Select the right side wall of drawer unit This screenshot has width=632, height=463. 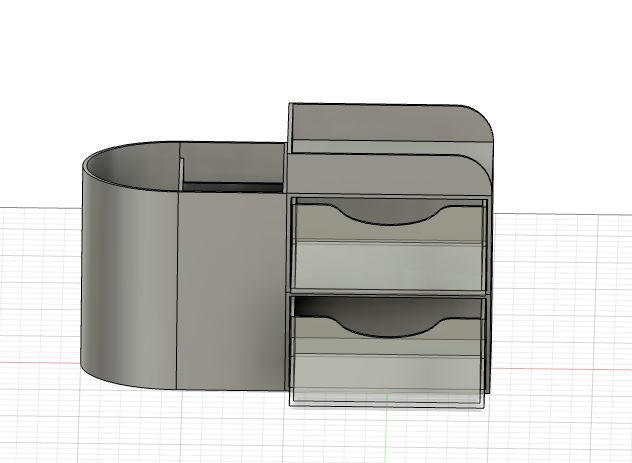pos(490,294)
